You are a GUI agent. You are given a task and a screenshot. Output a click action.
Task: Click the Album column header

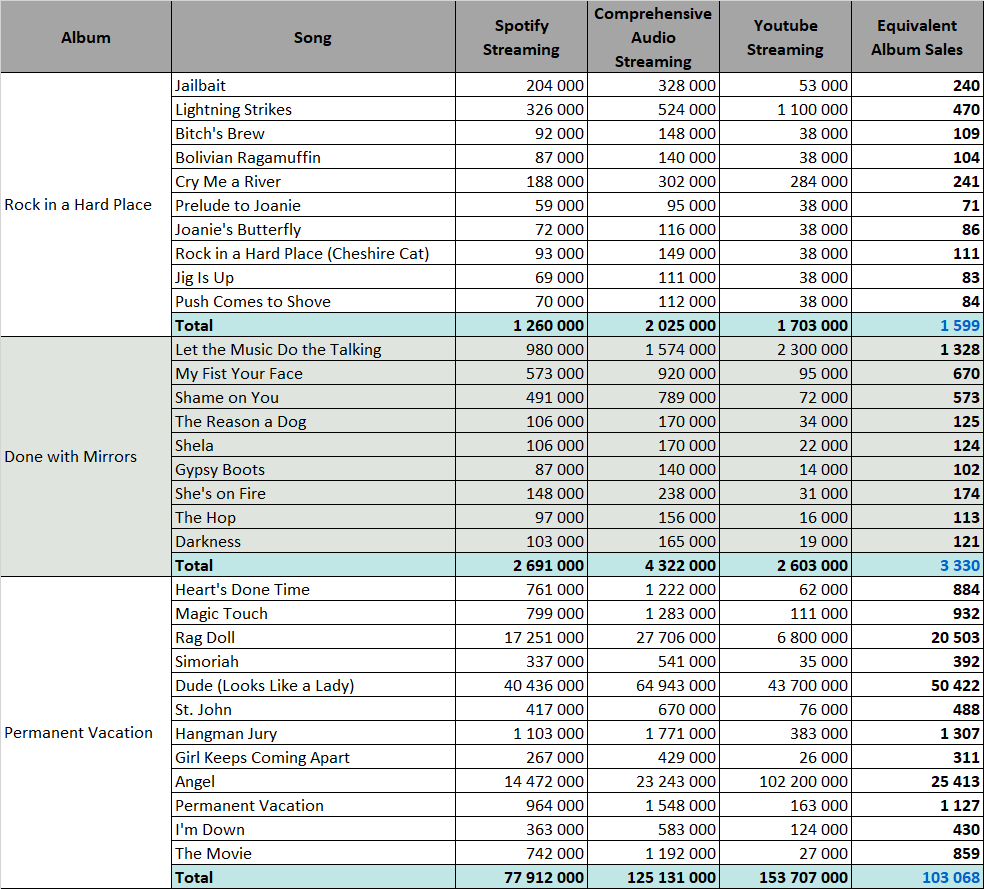[x=86, y=37]
